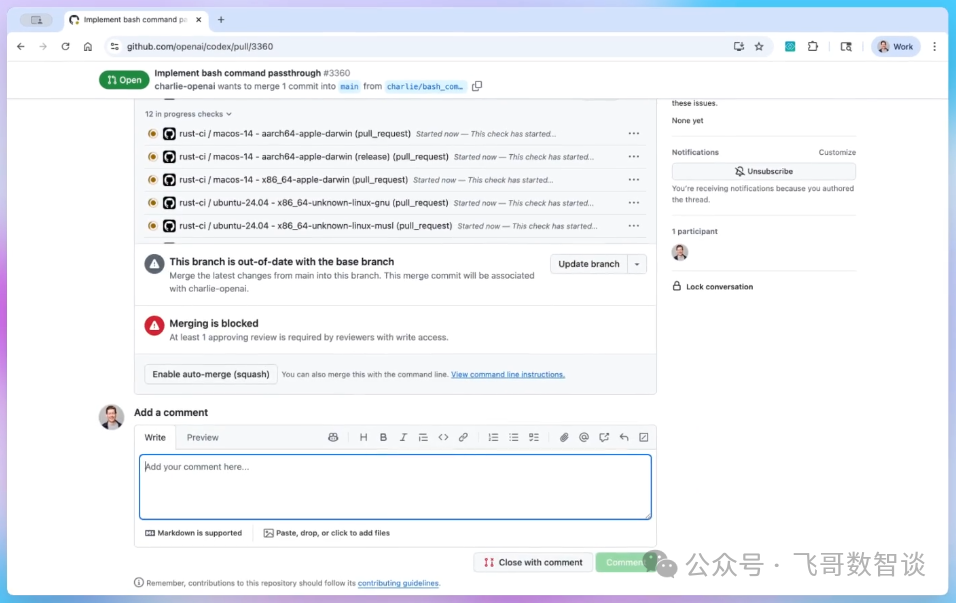Customize notification settings
This screenshot has width=956, height=603.
pos(837,152)
